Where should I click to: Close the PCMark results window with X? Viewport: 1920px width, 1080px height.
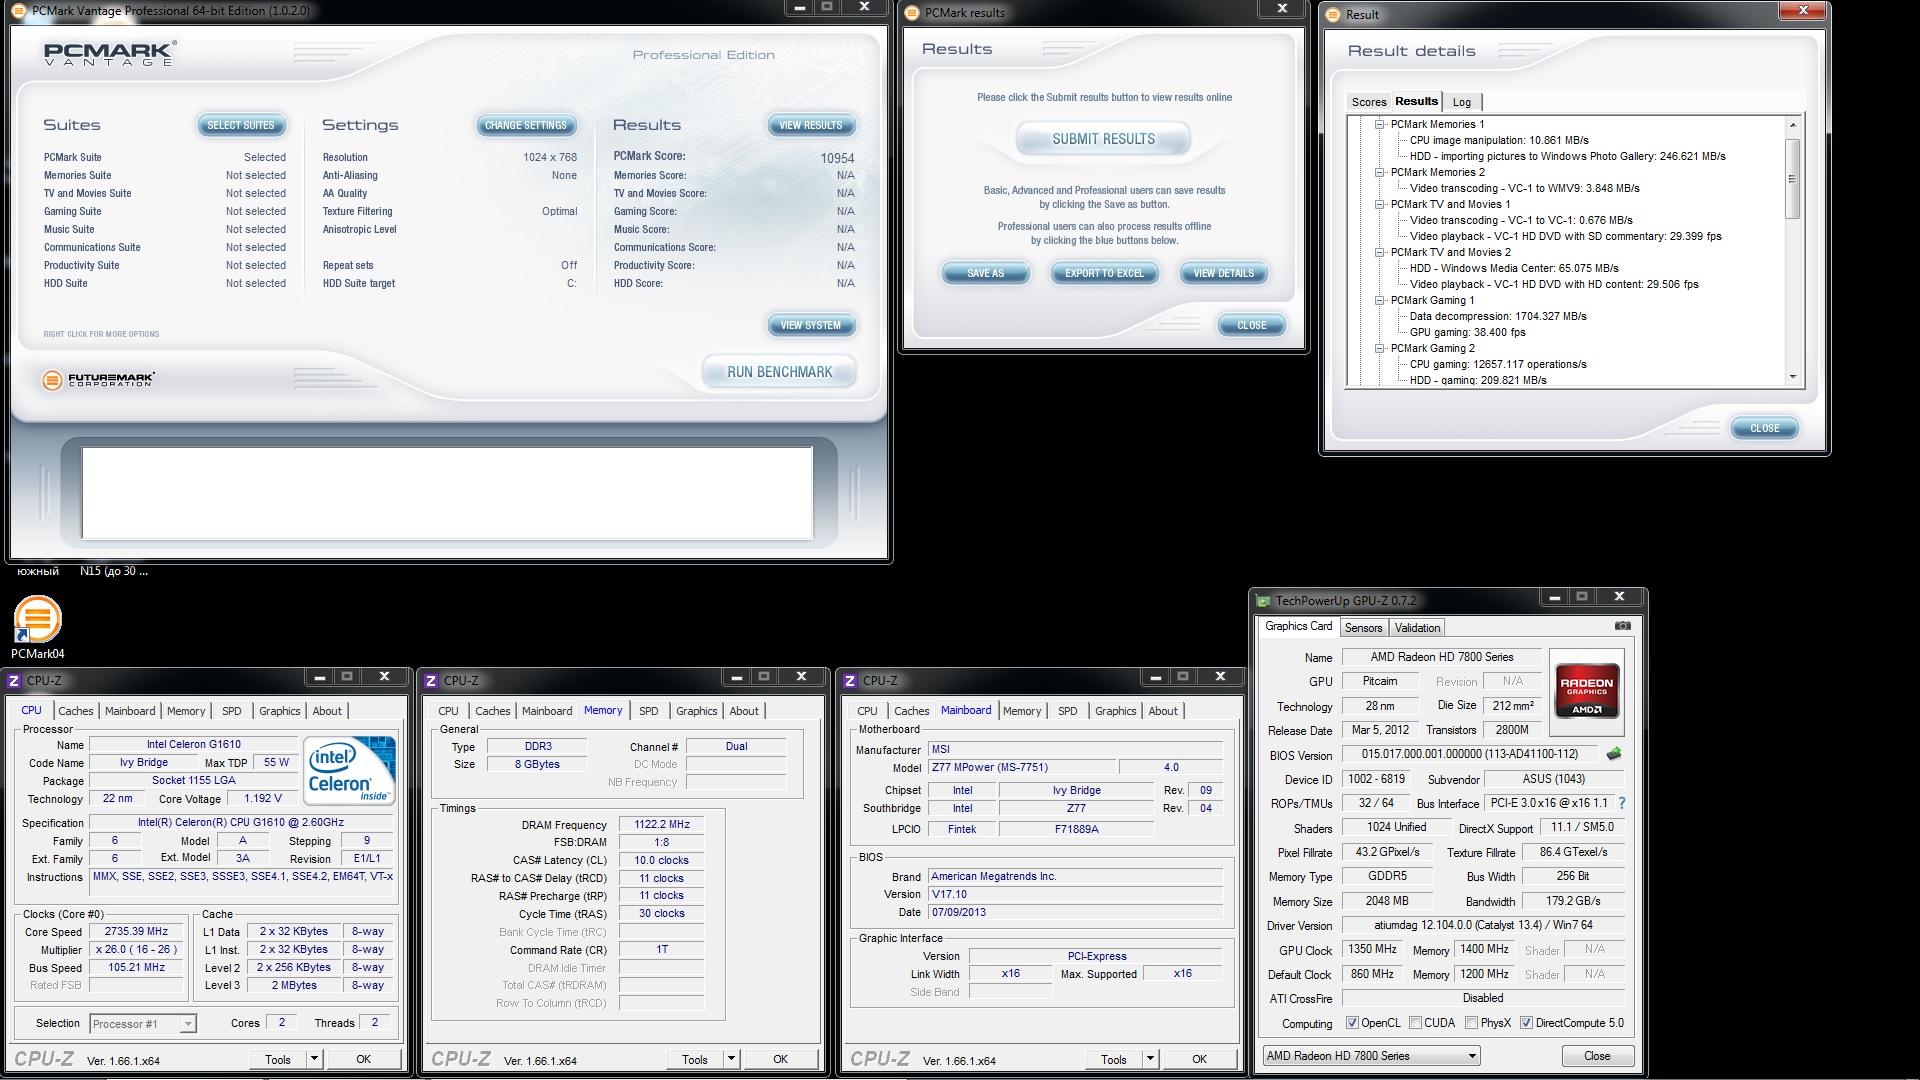pos(1281,8)
